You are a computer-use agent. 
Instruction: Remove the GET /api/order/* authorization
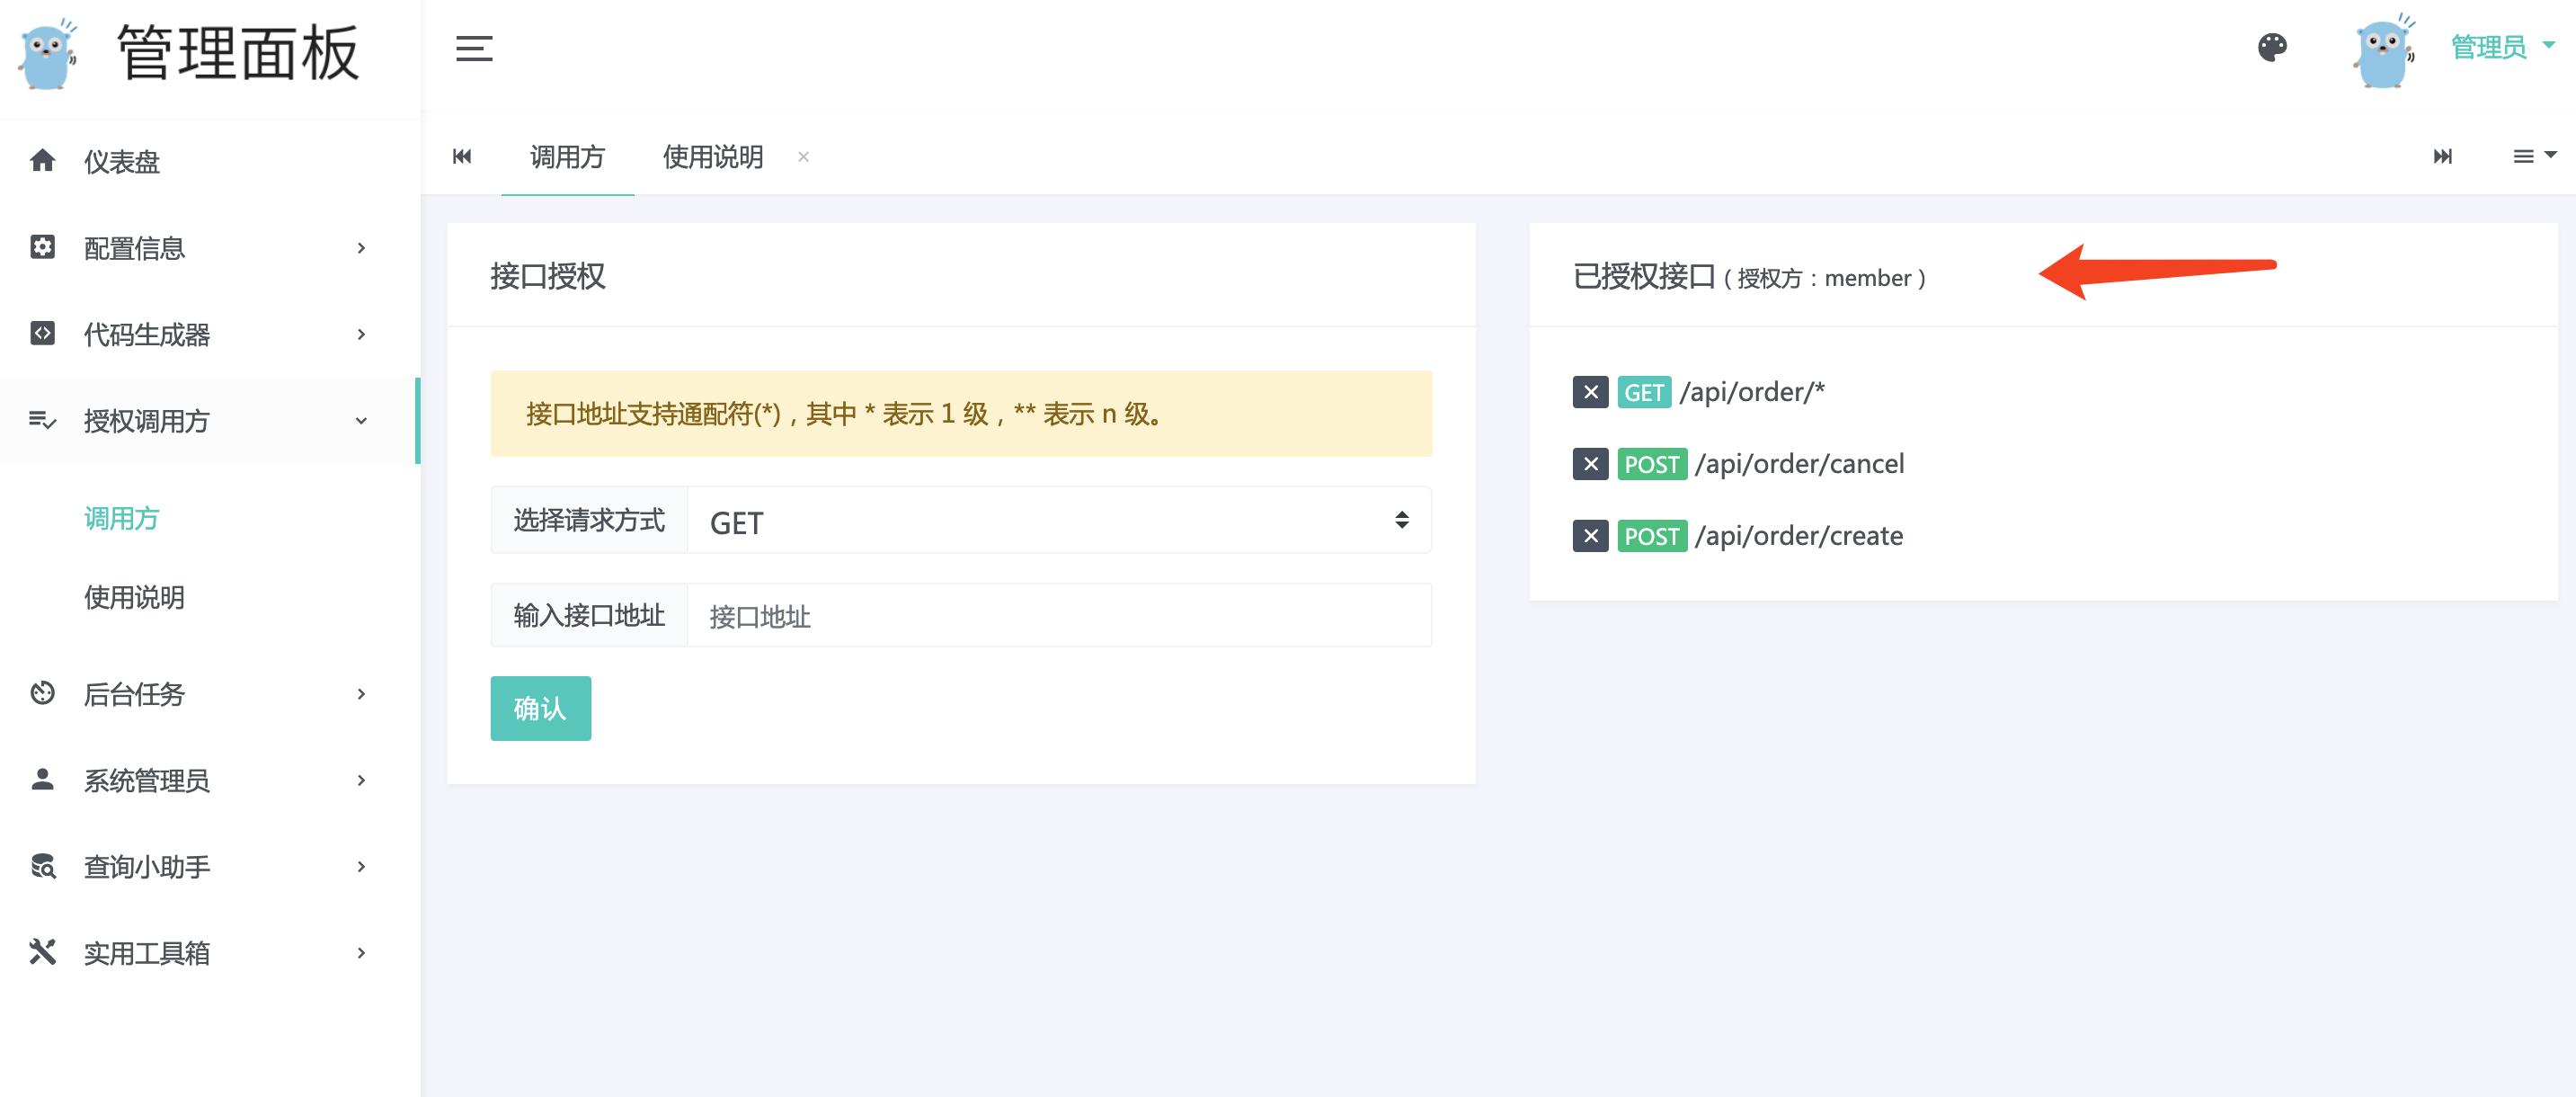tap(1589, 392)
